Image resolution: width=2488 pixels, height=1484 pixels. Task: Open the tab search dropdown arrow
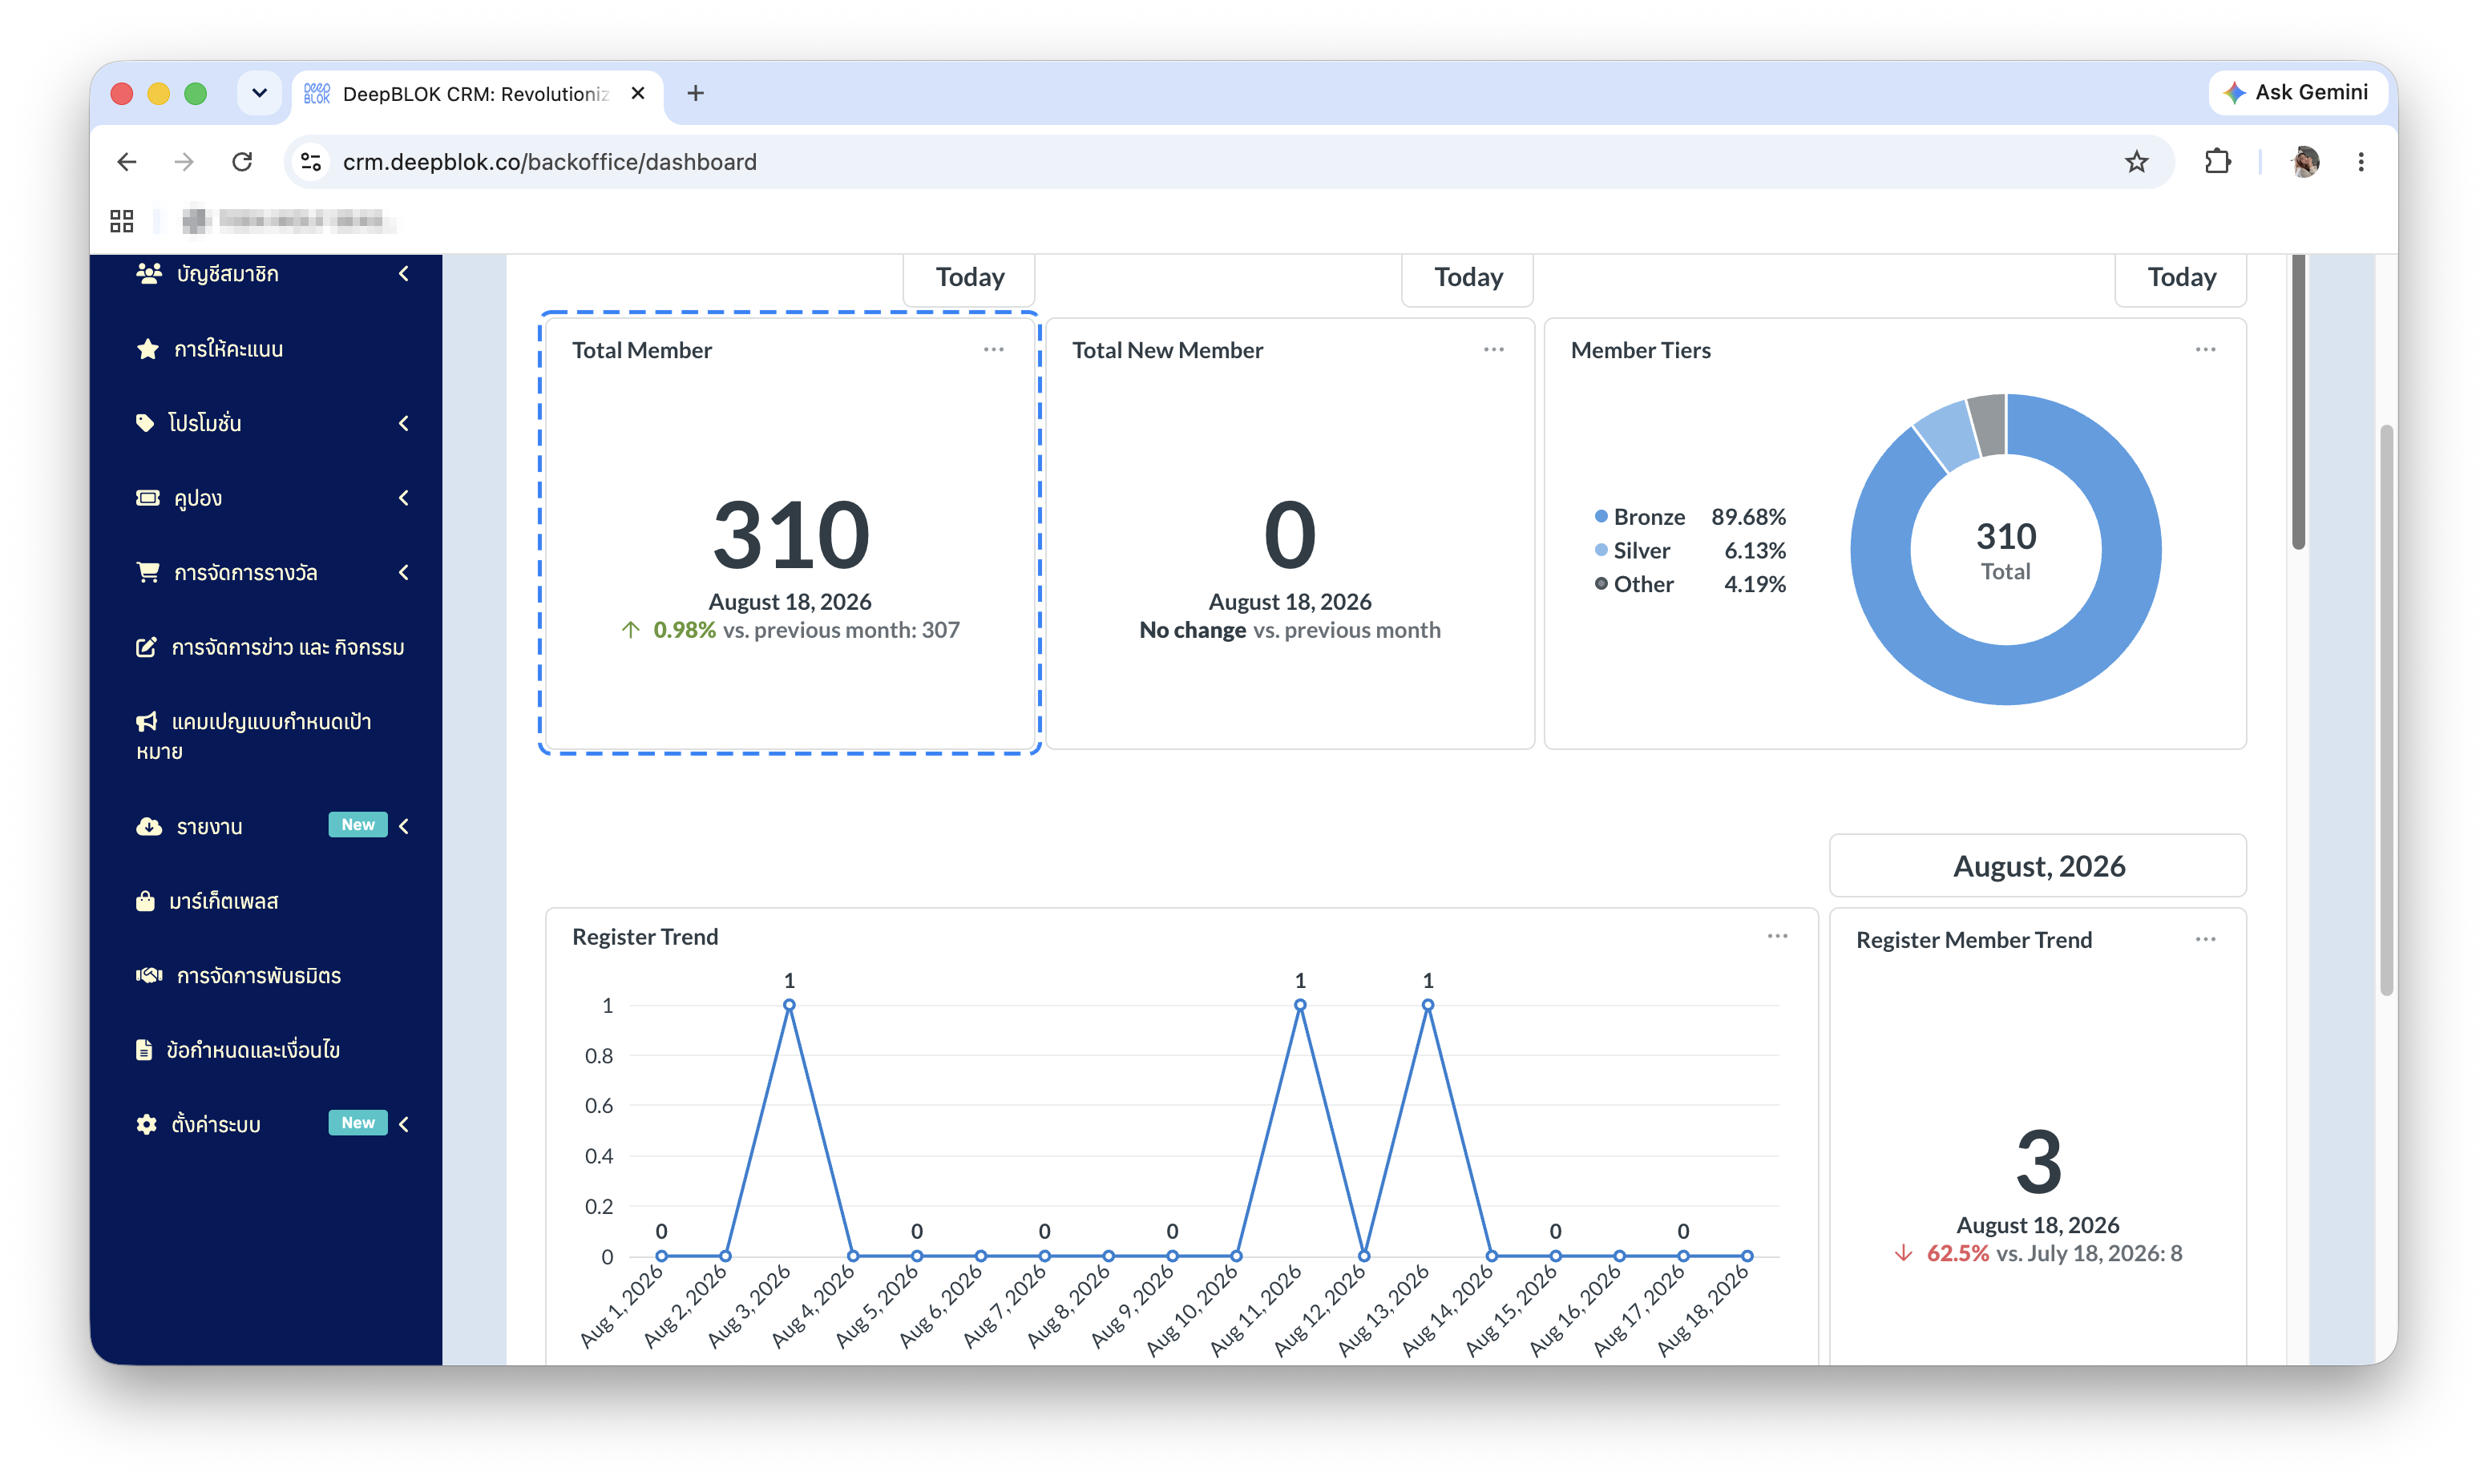(x=259, y=93)
